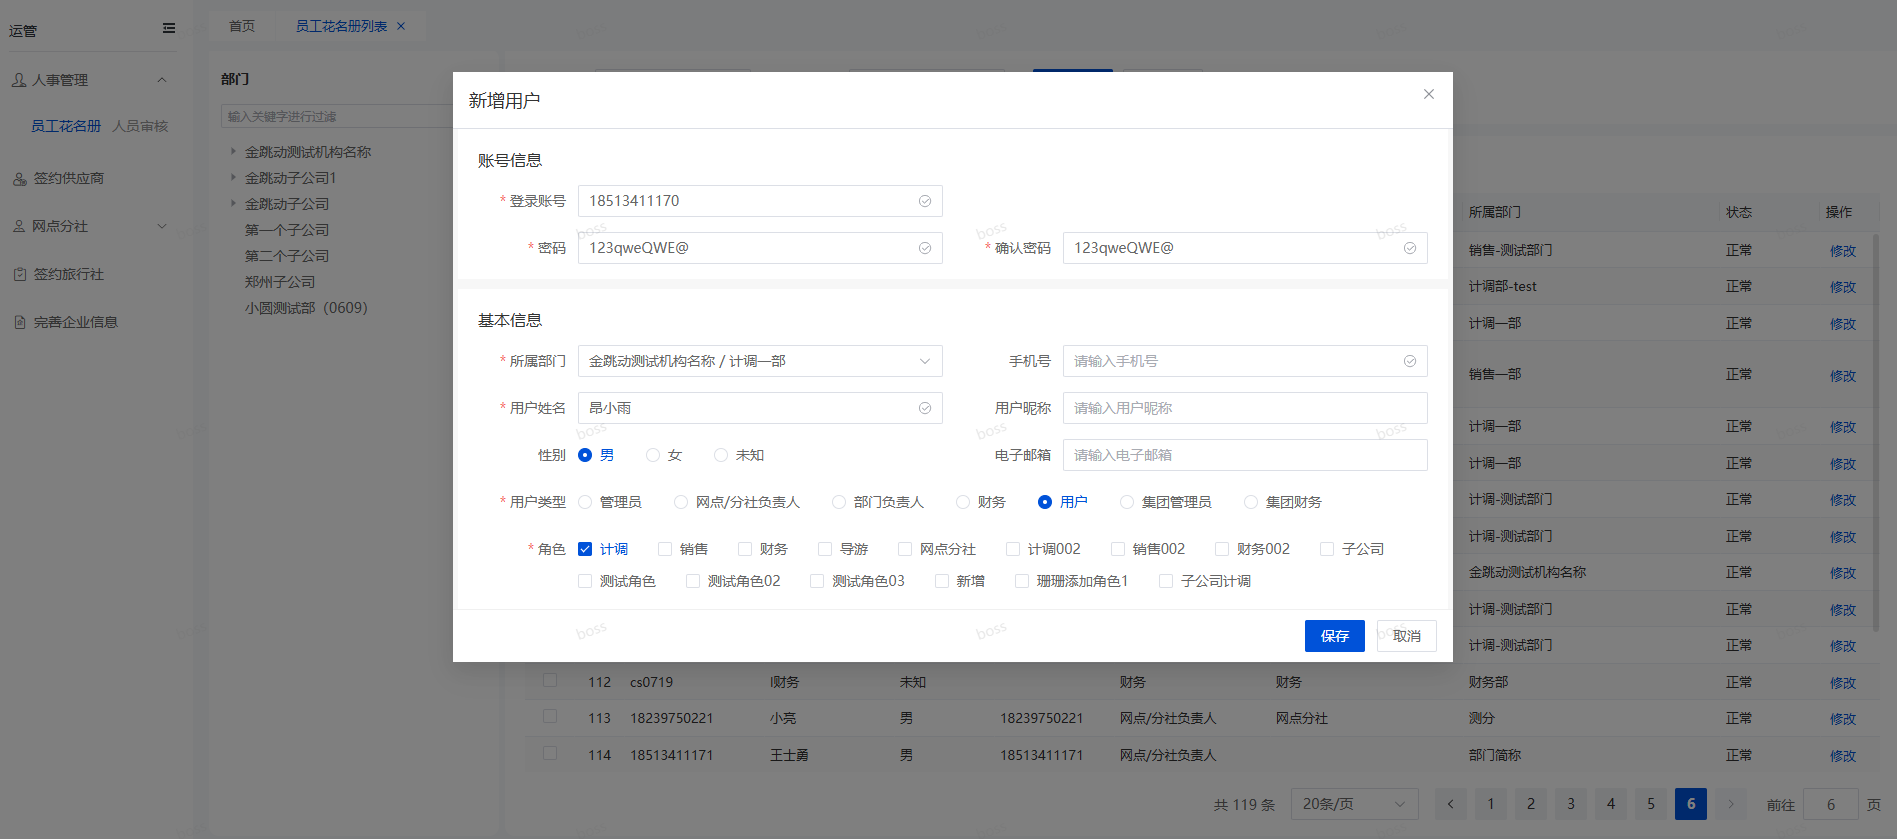
Task: Click next page arrow in pagination
Action: pos(1730,804)
